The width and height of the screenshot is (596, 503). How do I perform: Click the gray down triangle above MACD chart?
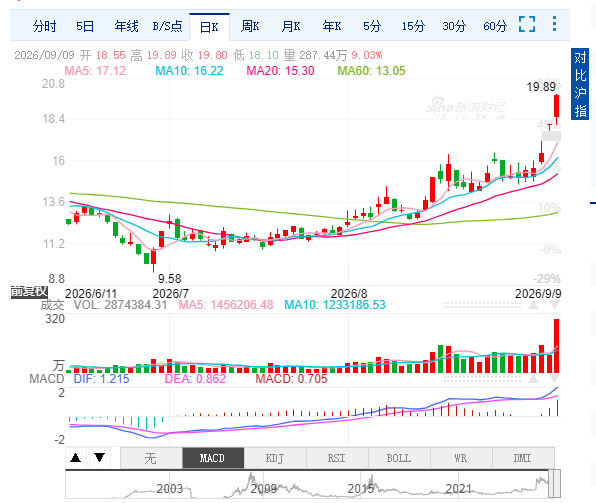point(554,378)
